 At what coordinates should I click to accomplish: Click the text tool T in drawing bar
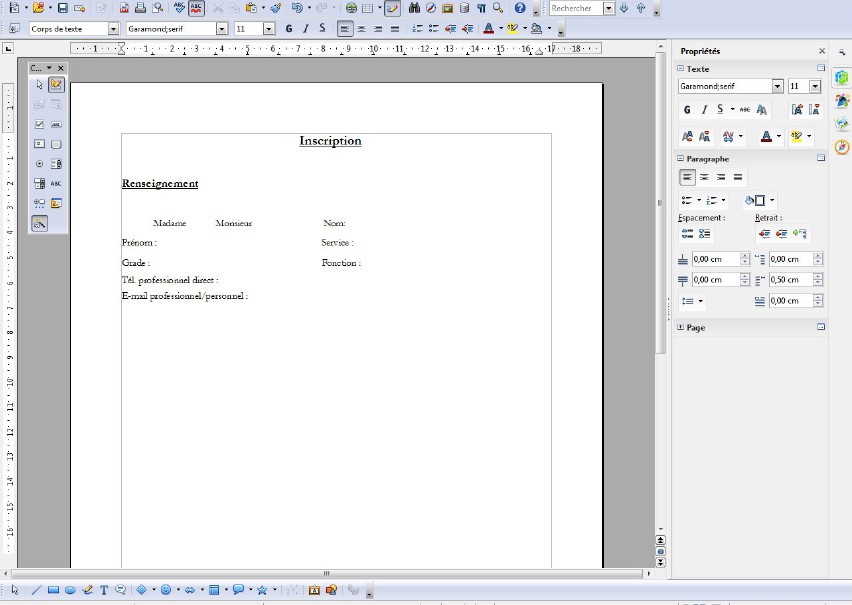tap(104, 590)
